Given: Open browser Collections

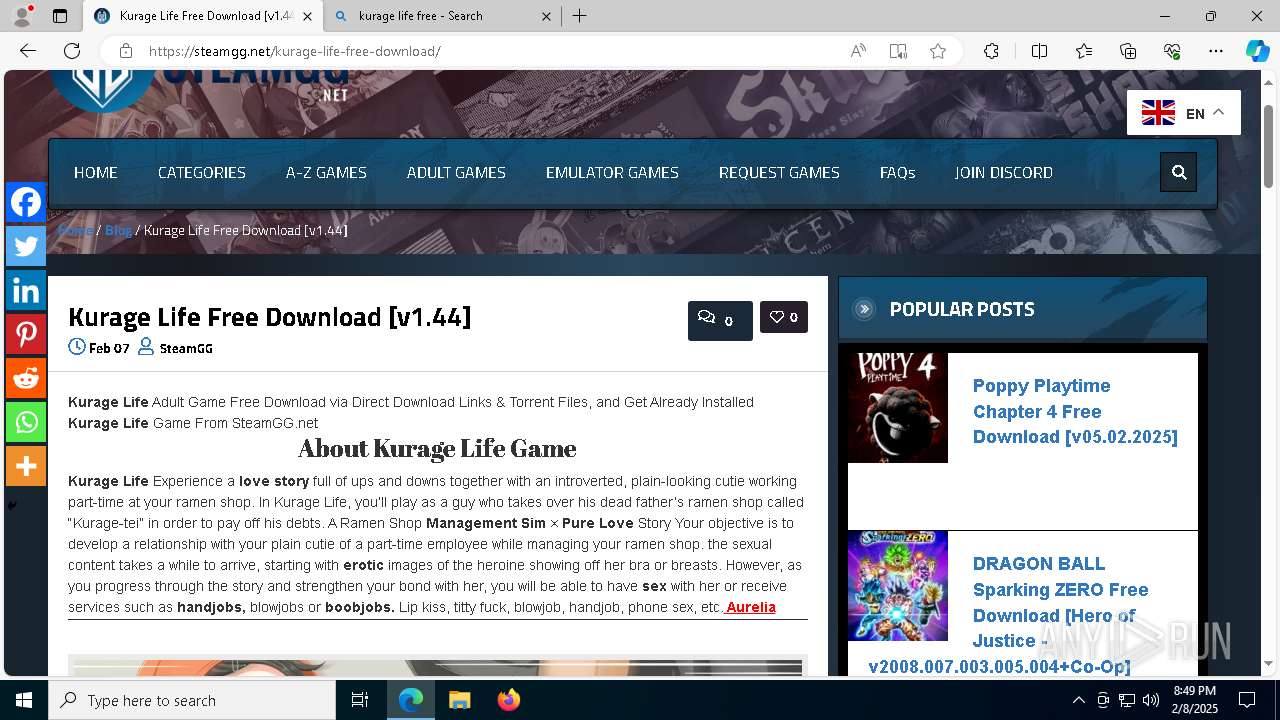Looking at the screenshot, I should (1128, 51).
